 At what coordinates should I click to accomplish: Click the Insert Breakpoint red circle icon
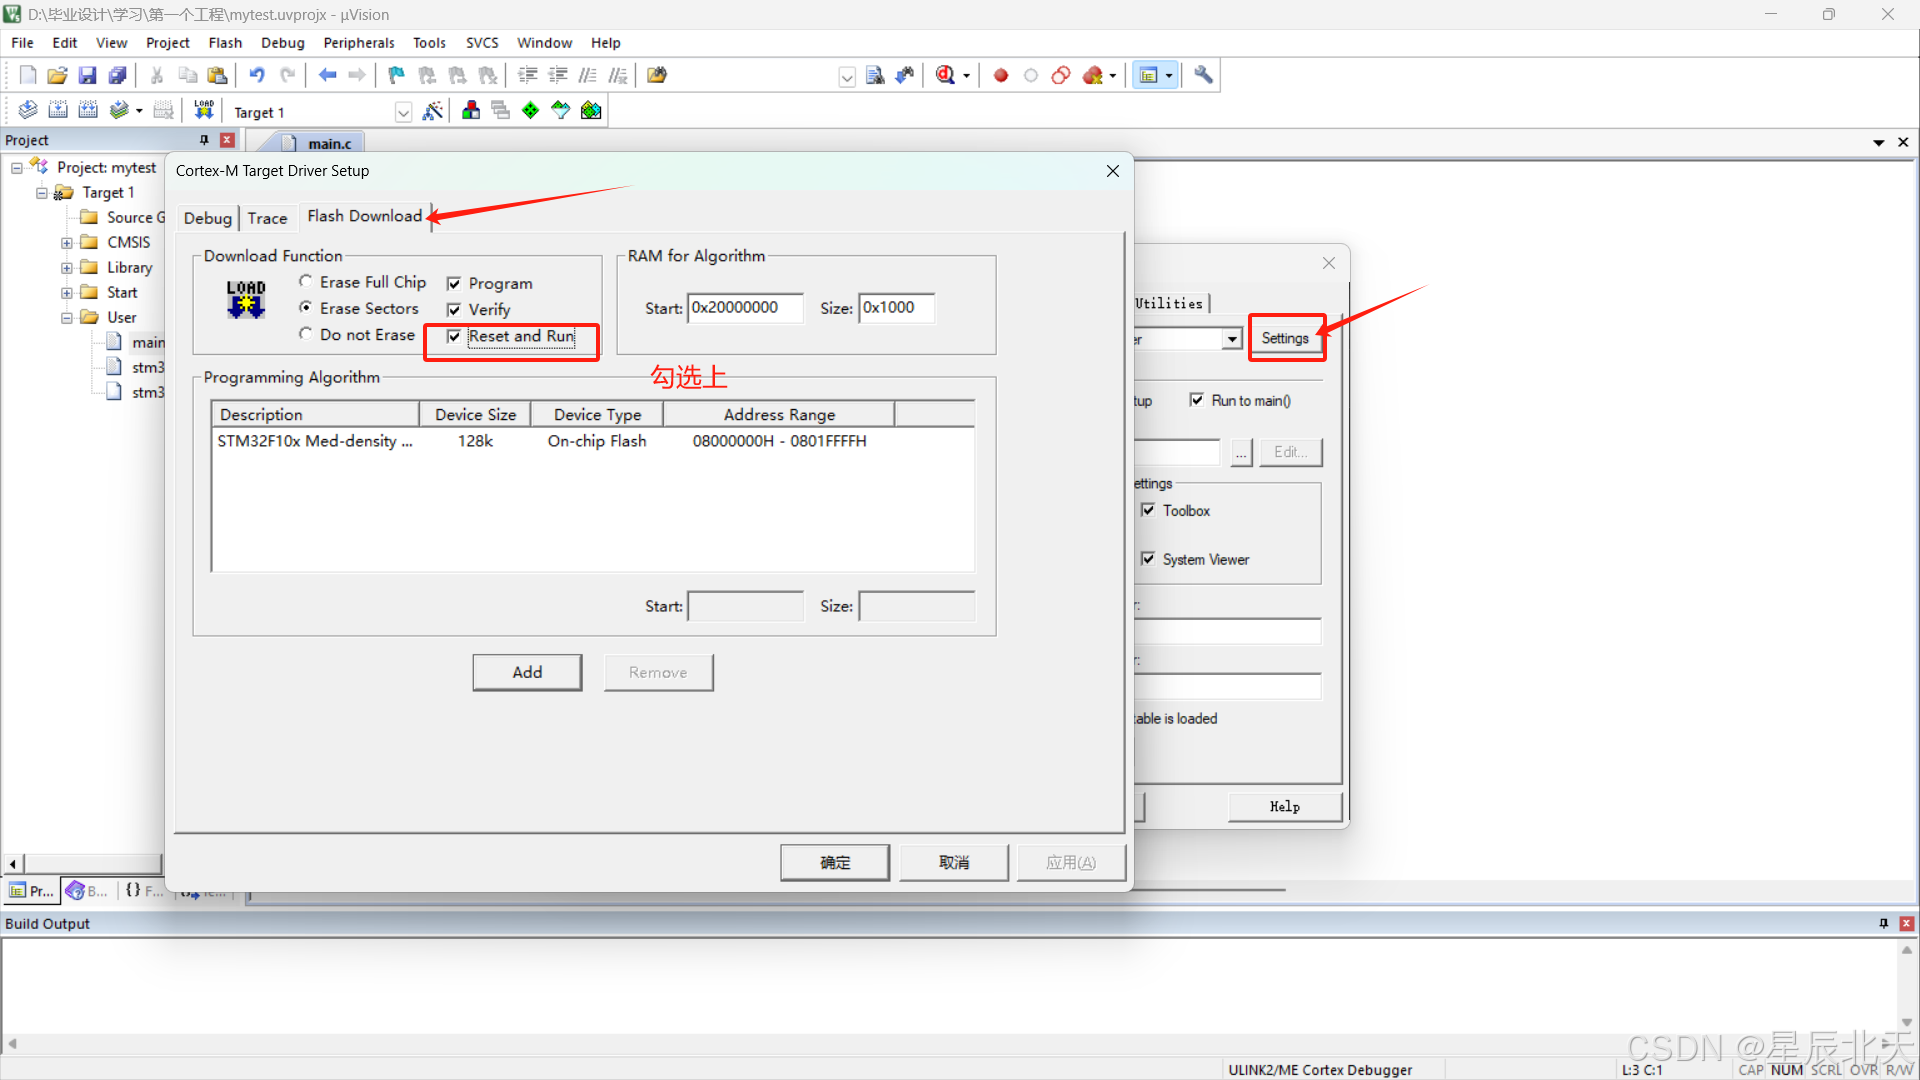[1000, 75]
